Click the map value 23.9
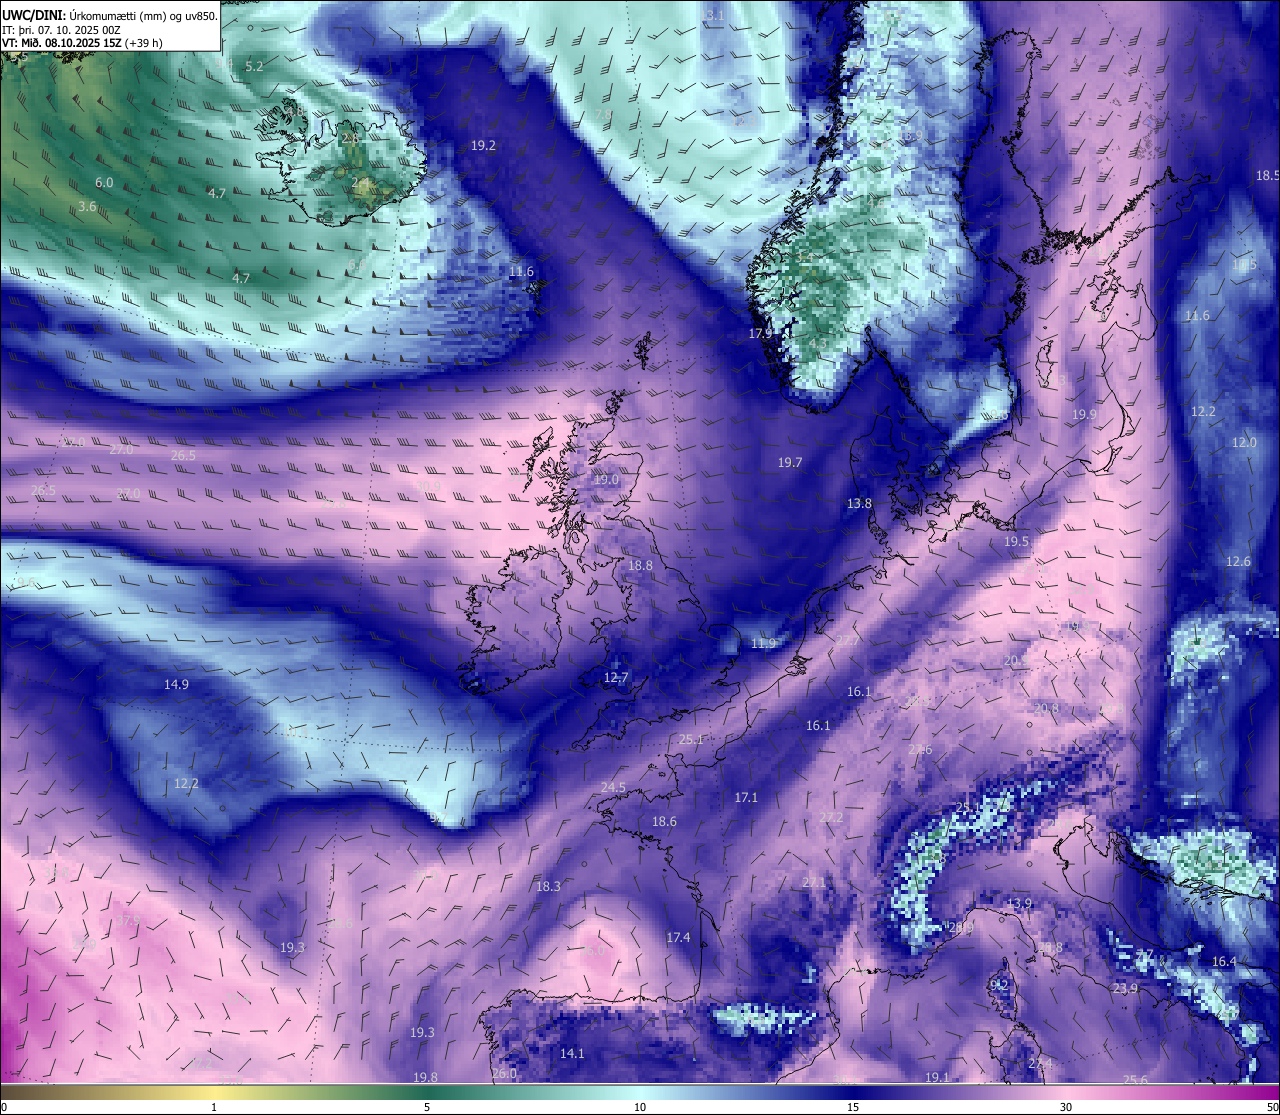 coord(1125,988)
